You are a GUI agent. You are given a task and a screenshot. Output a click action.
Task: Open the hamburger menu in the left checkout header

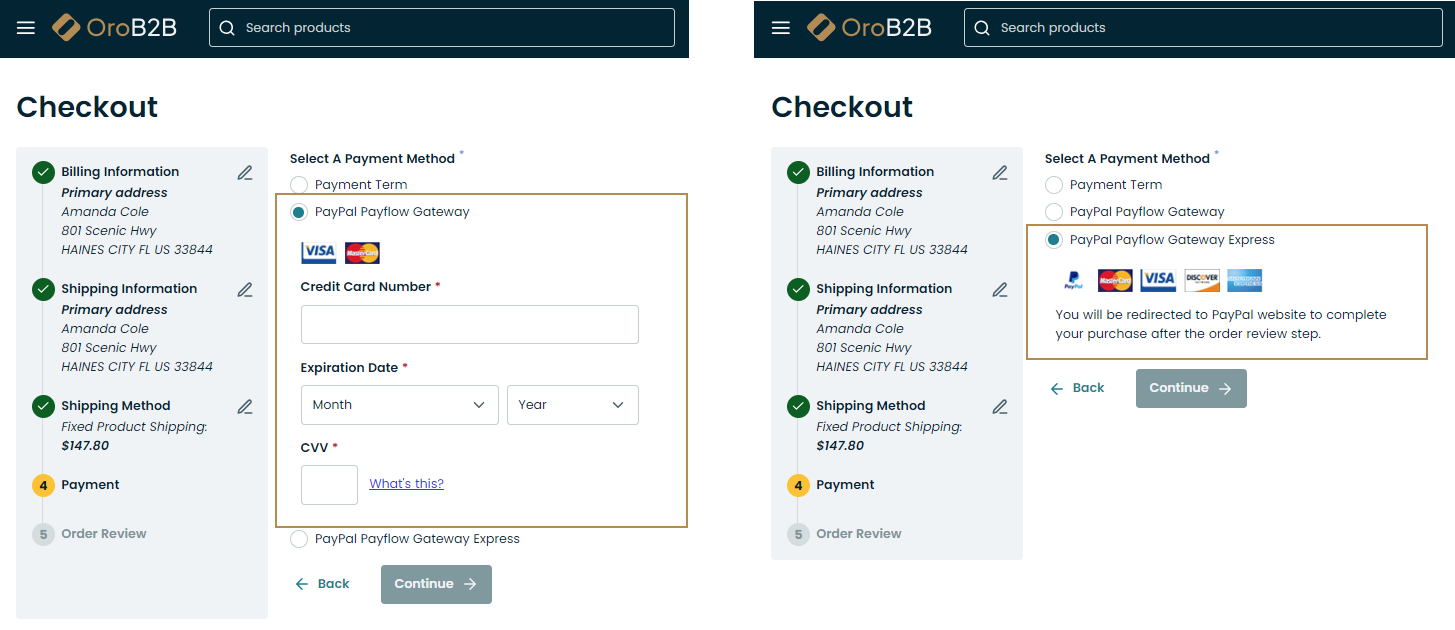coord(26,28)
